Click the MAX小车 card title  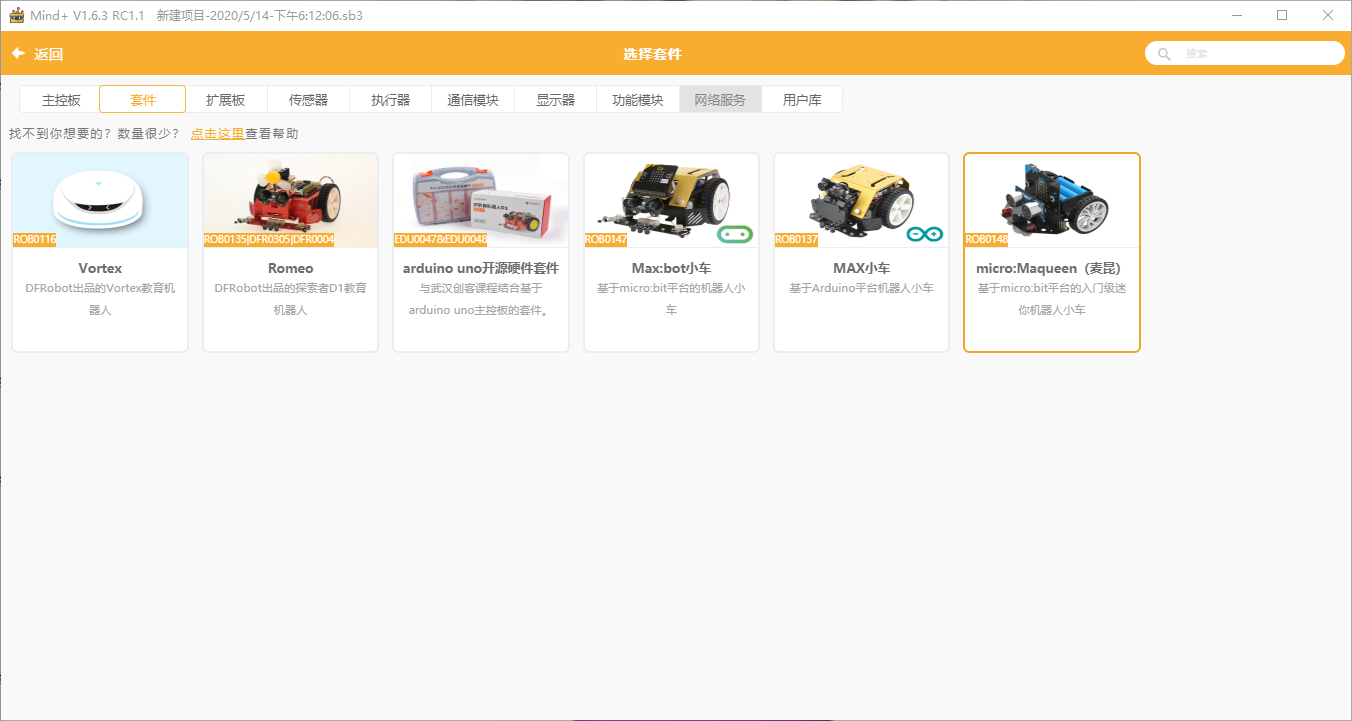(862, 268)
